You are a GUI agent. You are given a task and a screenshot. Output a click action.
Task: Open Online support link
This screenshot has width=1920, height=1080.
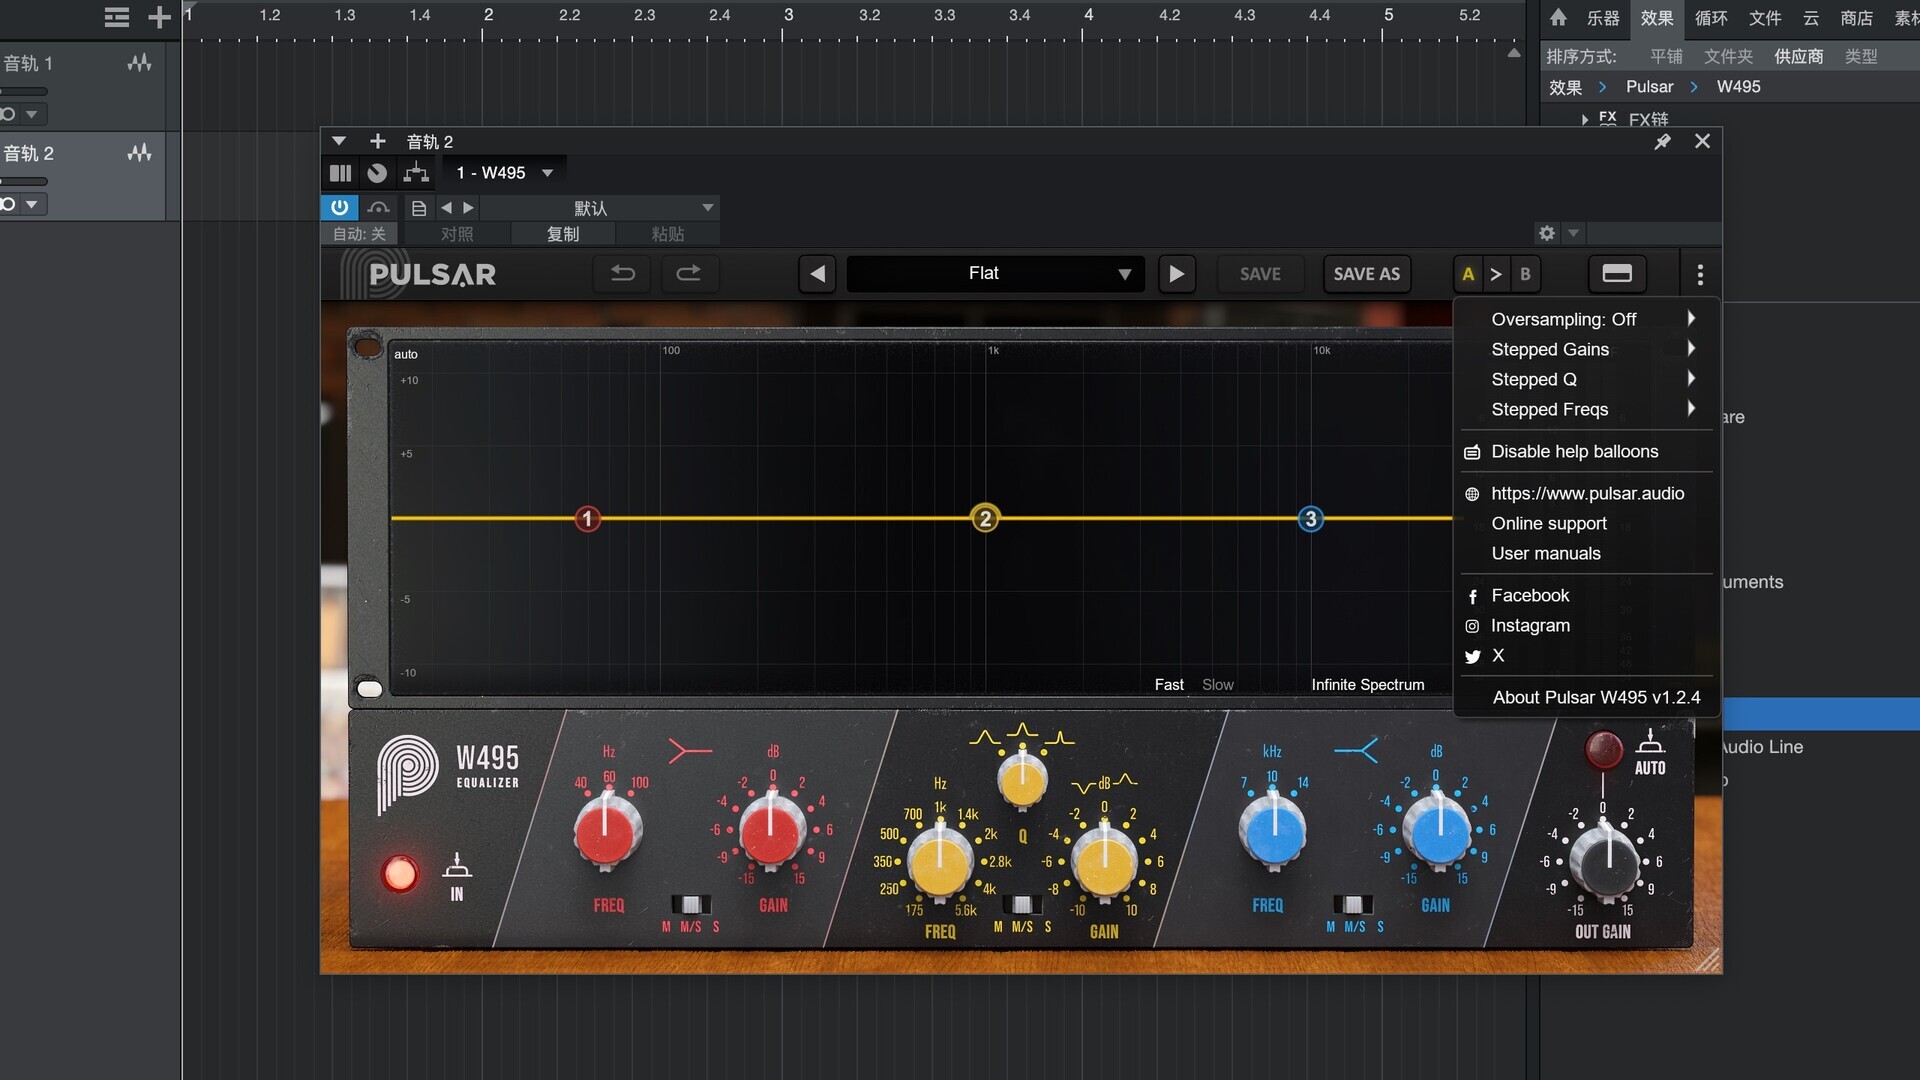(x=1587, y=524)
